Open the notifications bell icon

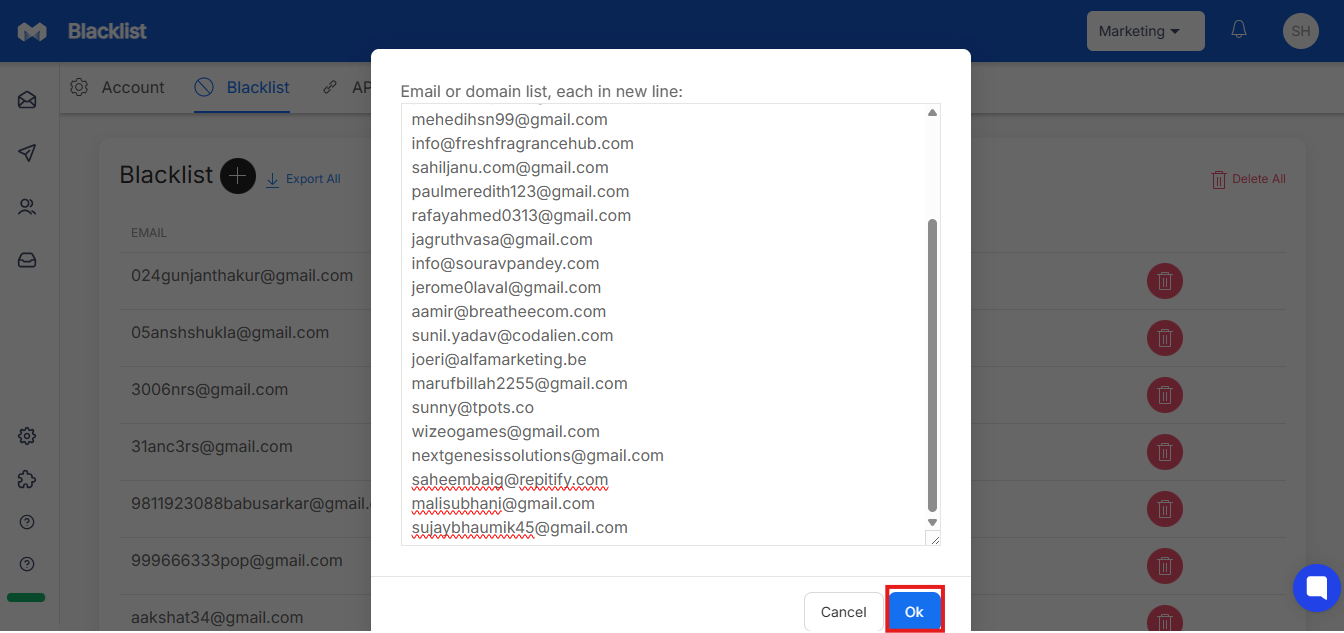coord(1239,30)
